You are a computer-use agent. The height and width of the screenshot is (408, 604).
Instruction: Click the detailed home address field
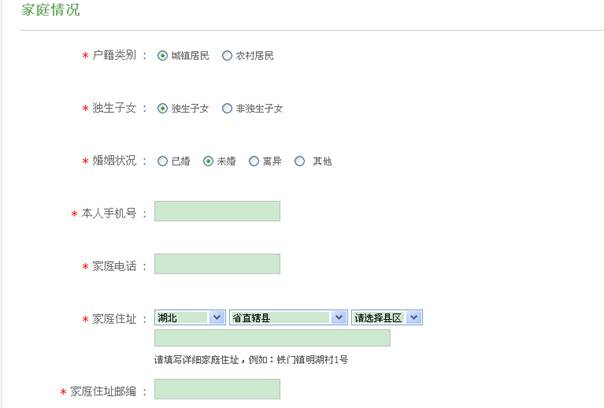(x=272, y=338)
